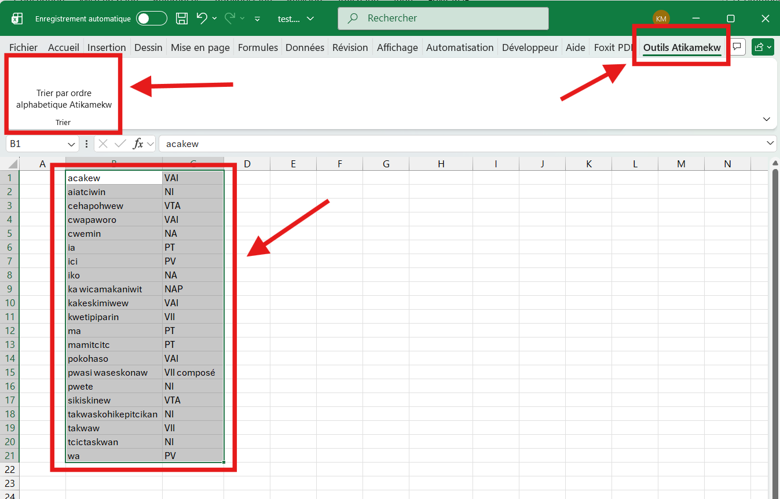The width and height of the screenshot is (780, 499).
Task: Click the Save floppy disk icon
Action: click(x=182, y=18)
